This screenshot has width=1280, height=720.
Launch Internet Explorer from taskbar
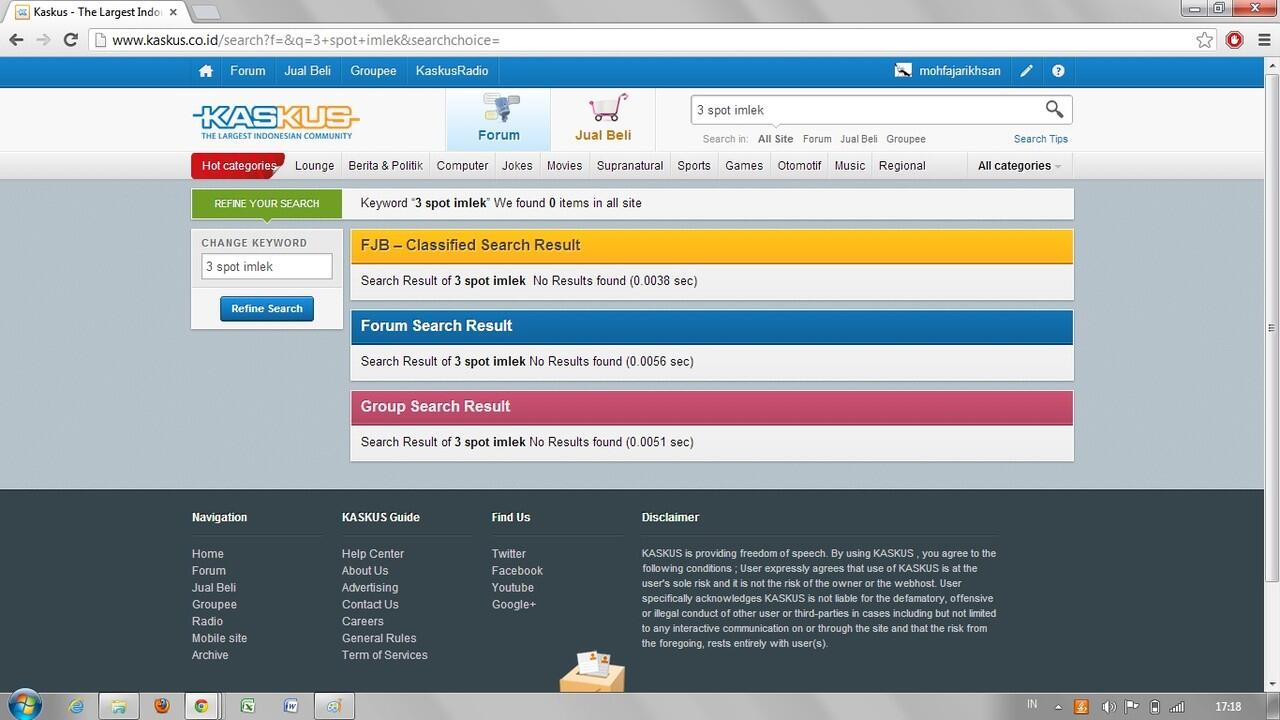[77, 705]
